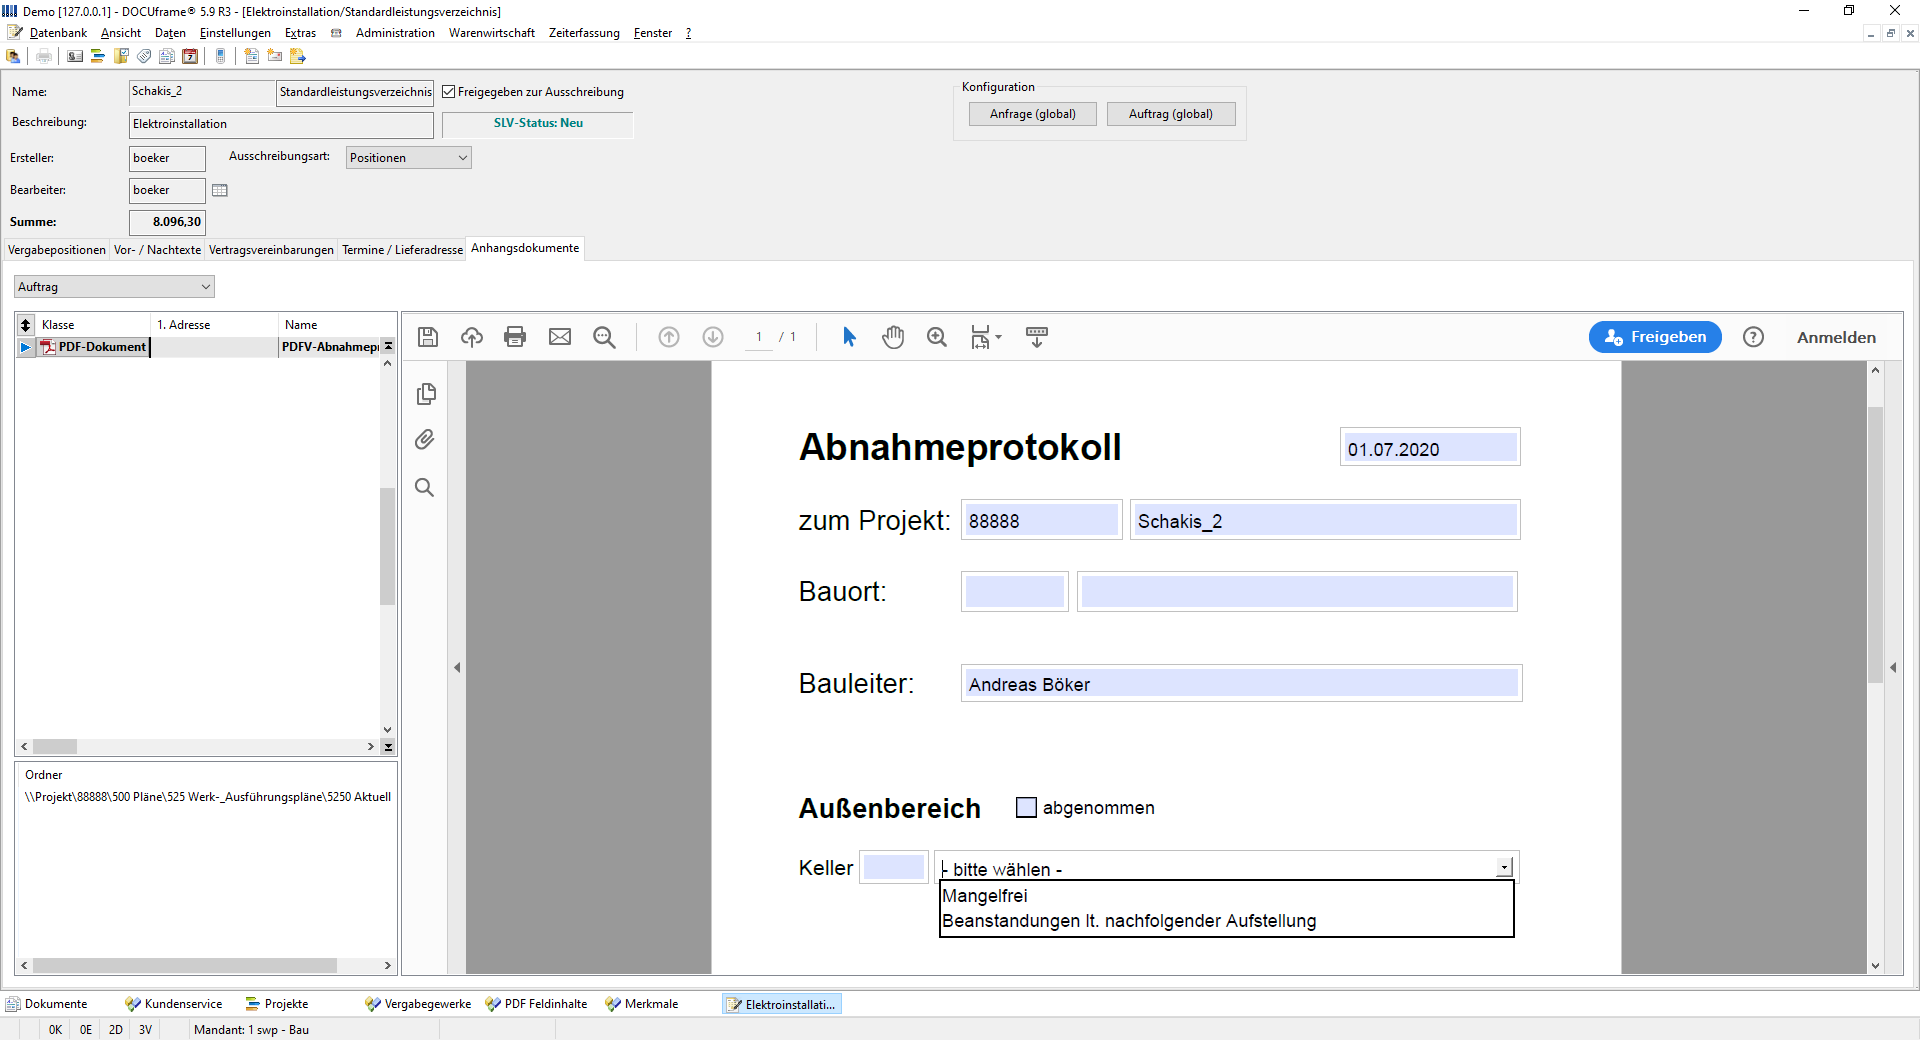Switch to the Termine / Lieferadresse tab
Viewport: 1920px width, 1040px height.
coord(402,250)
